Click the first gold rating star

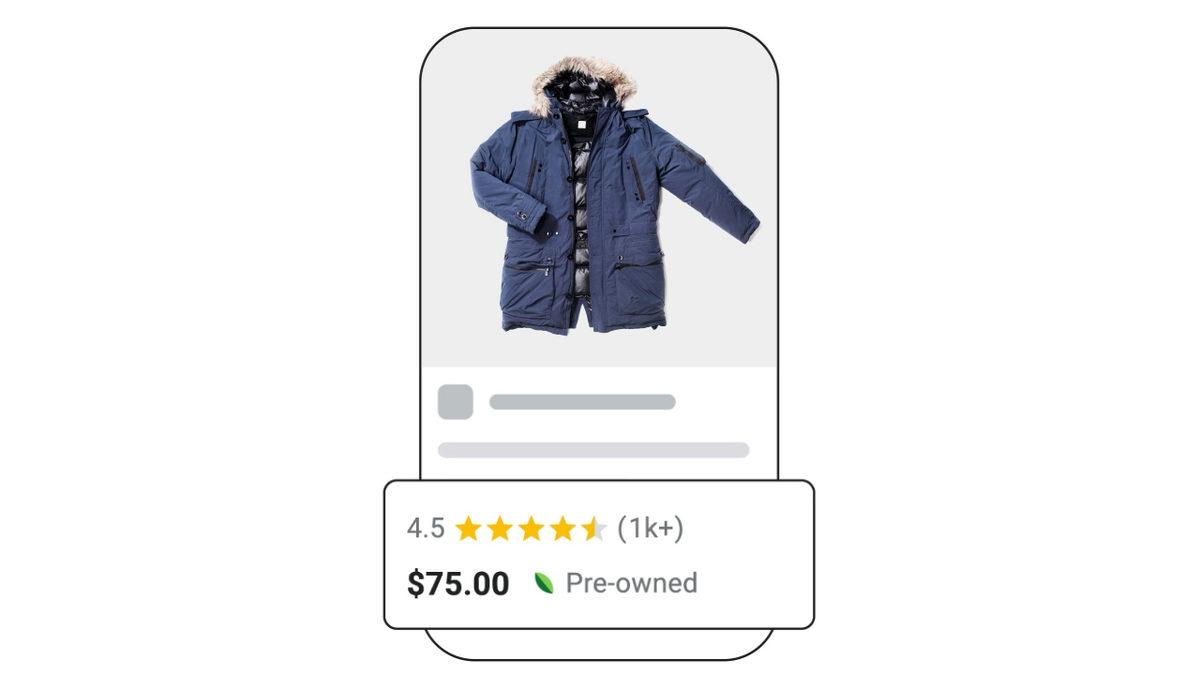point(468,528)
